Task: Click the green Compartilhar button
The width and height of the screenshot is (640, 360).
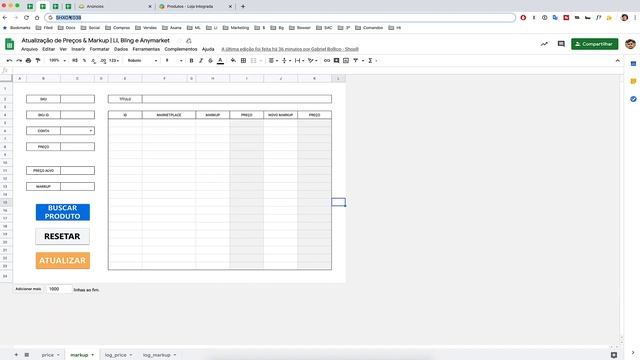Action: point(594,44)
